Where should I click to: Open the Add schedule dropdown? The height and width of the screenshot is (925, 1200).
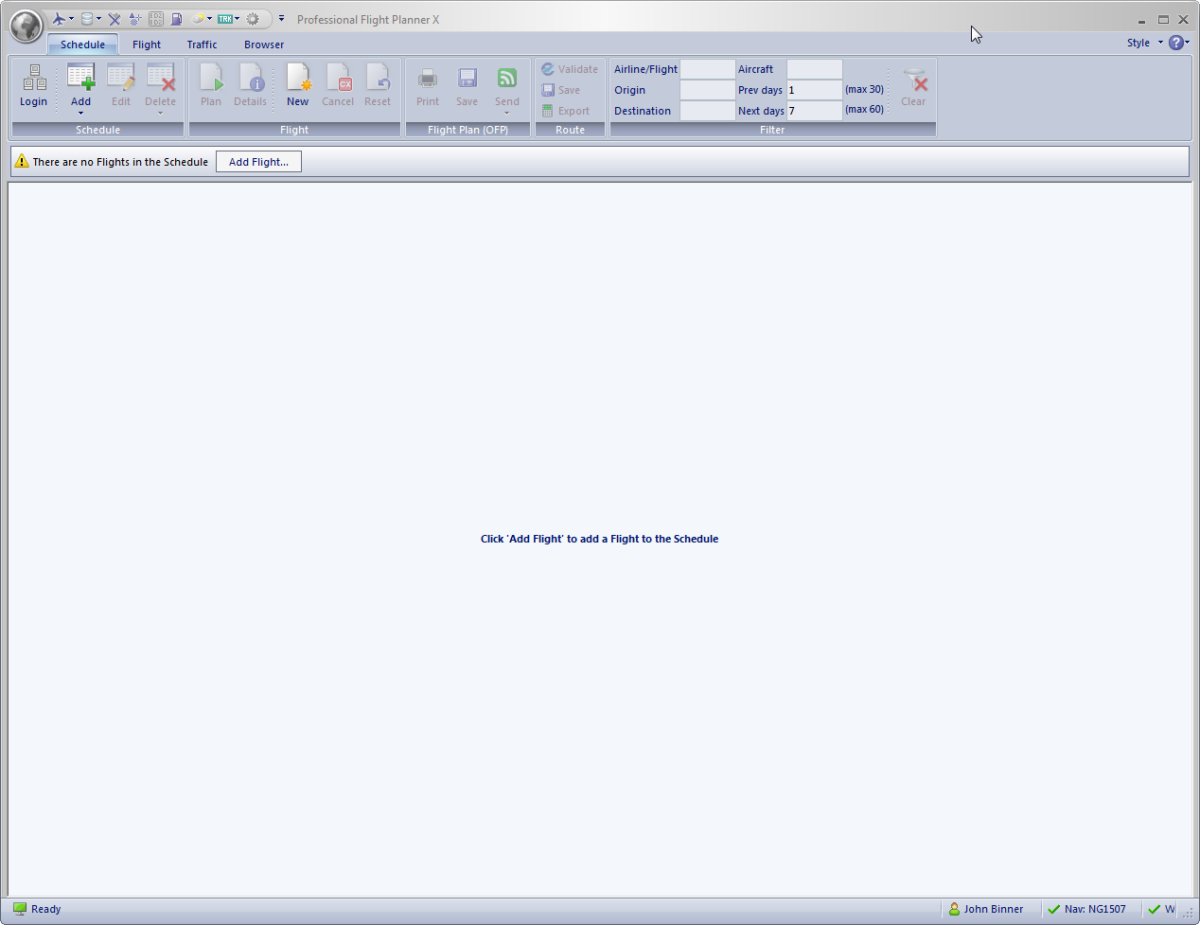coord(81,112)
